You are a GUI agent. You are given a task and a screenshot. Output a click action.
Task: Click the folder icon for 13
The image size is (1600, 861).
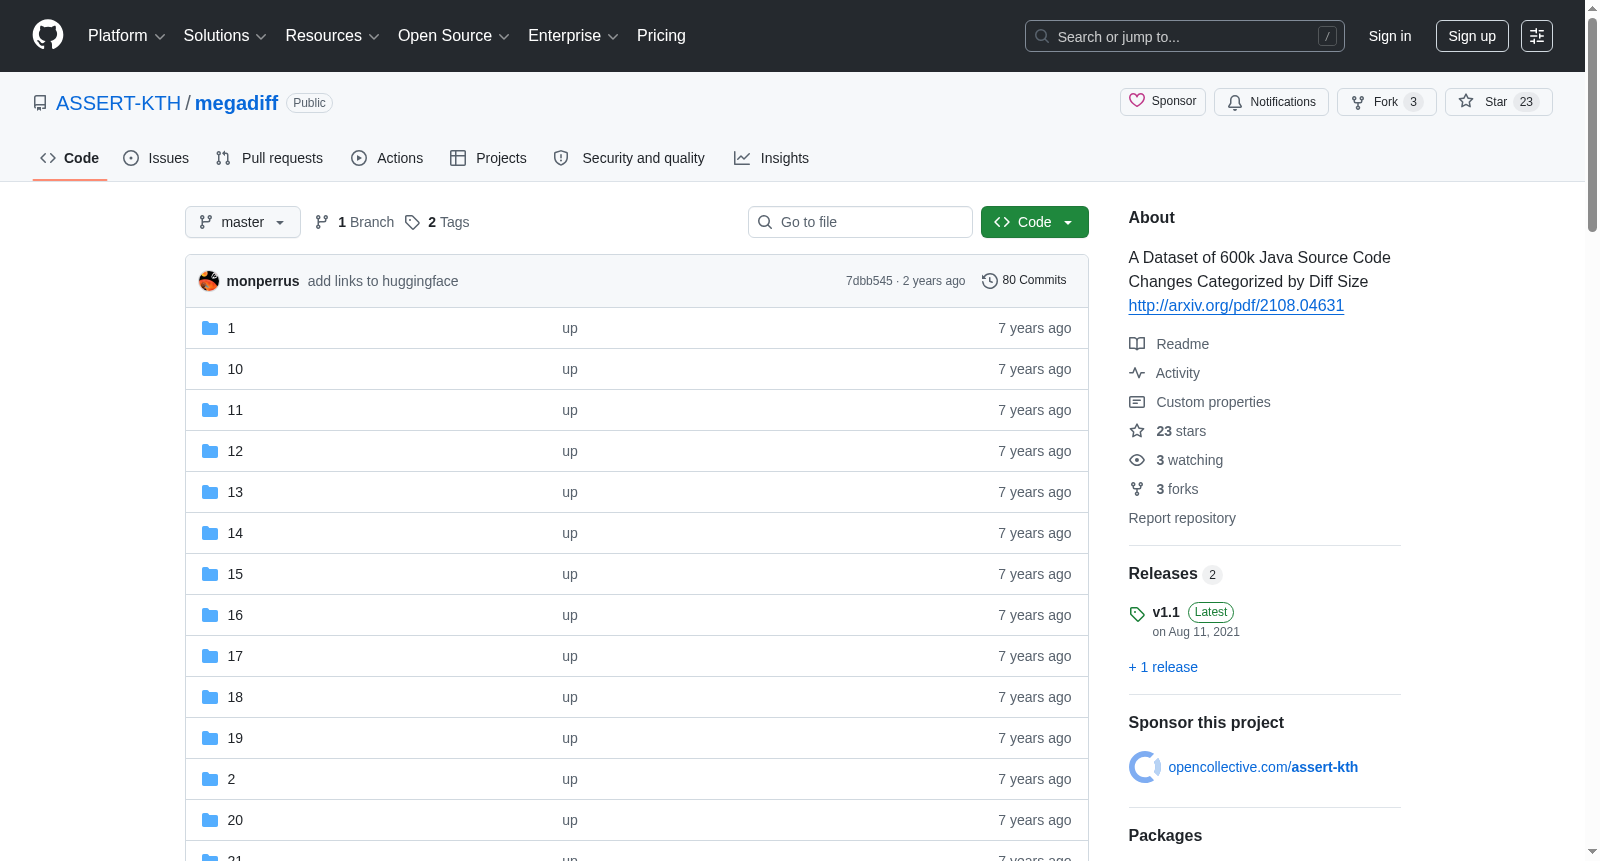210,492
